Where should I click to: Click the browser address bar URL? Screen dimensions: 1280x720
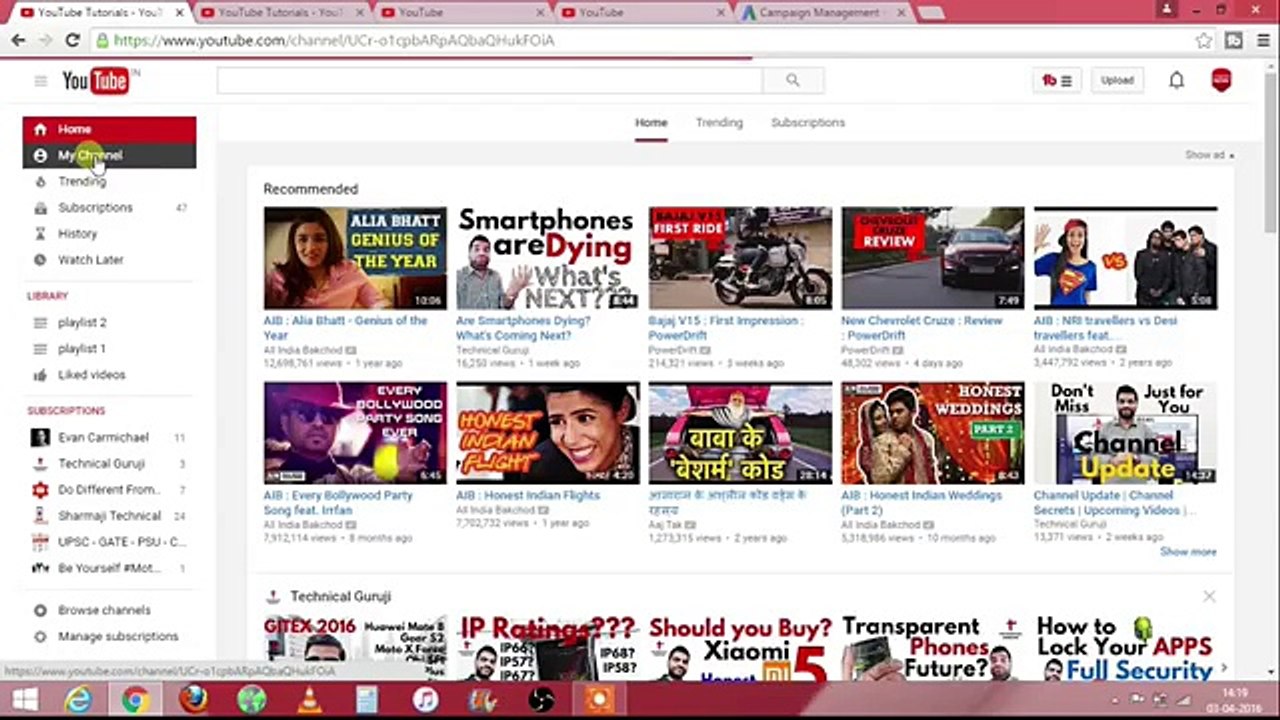coord(334,41)
